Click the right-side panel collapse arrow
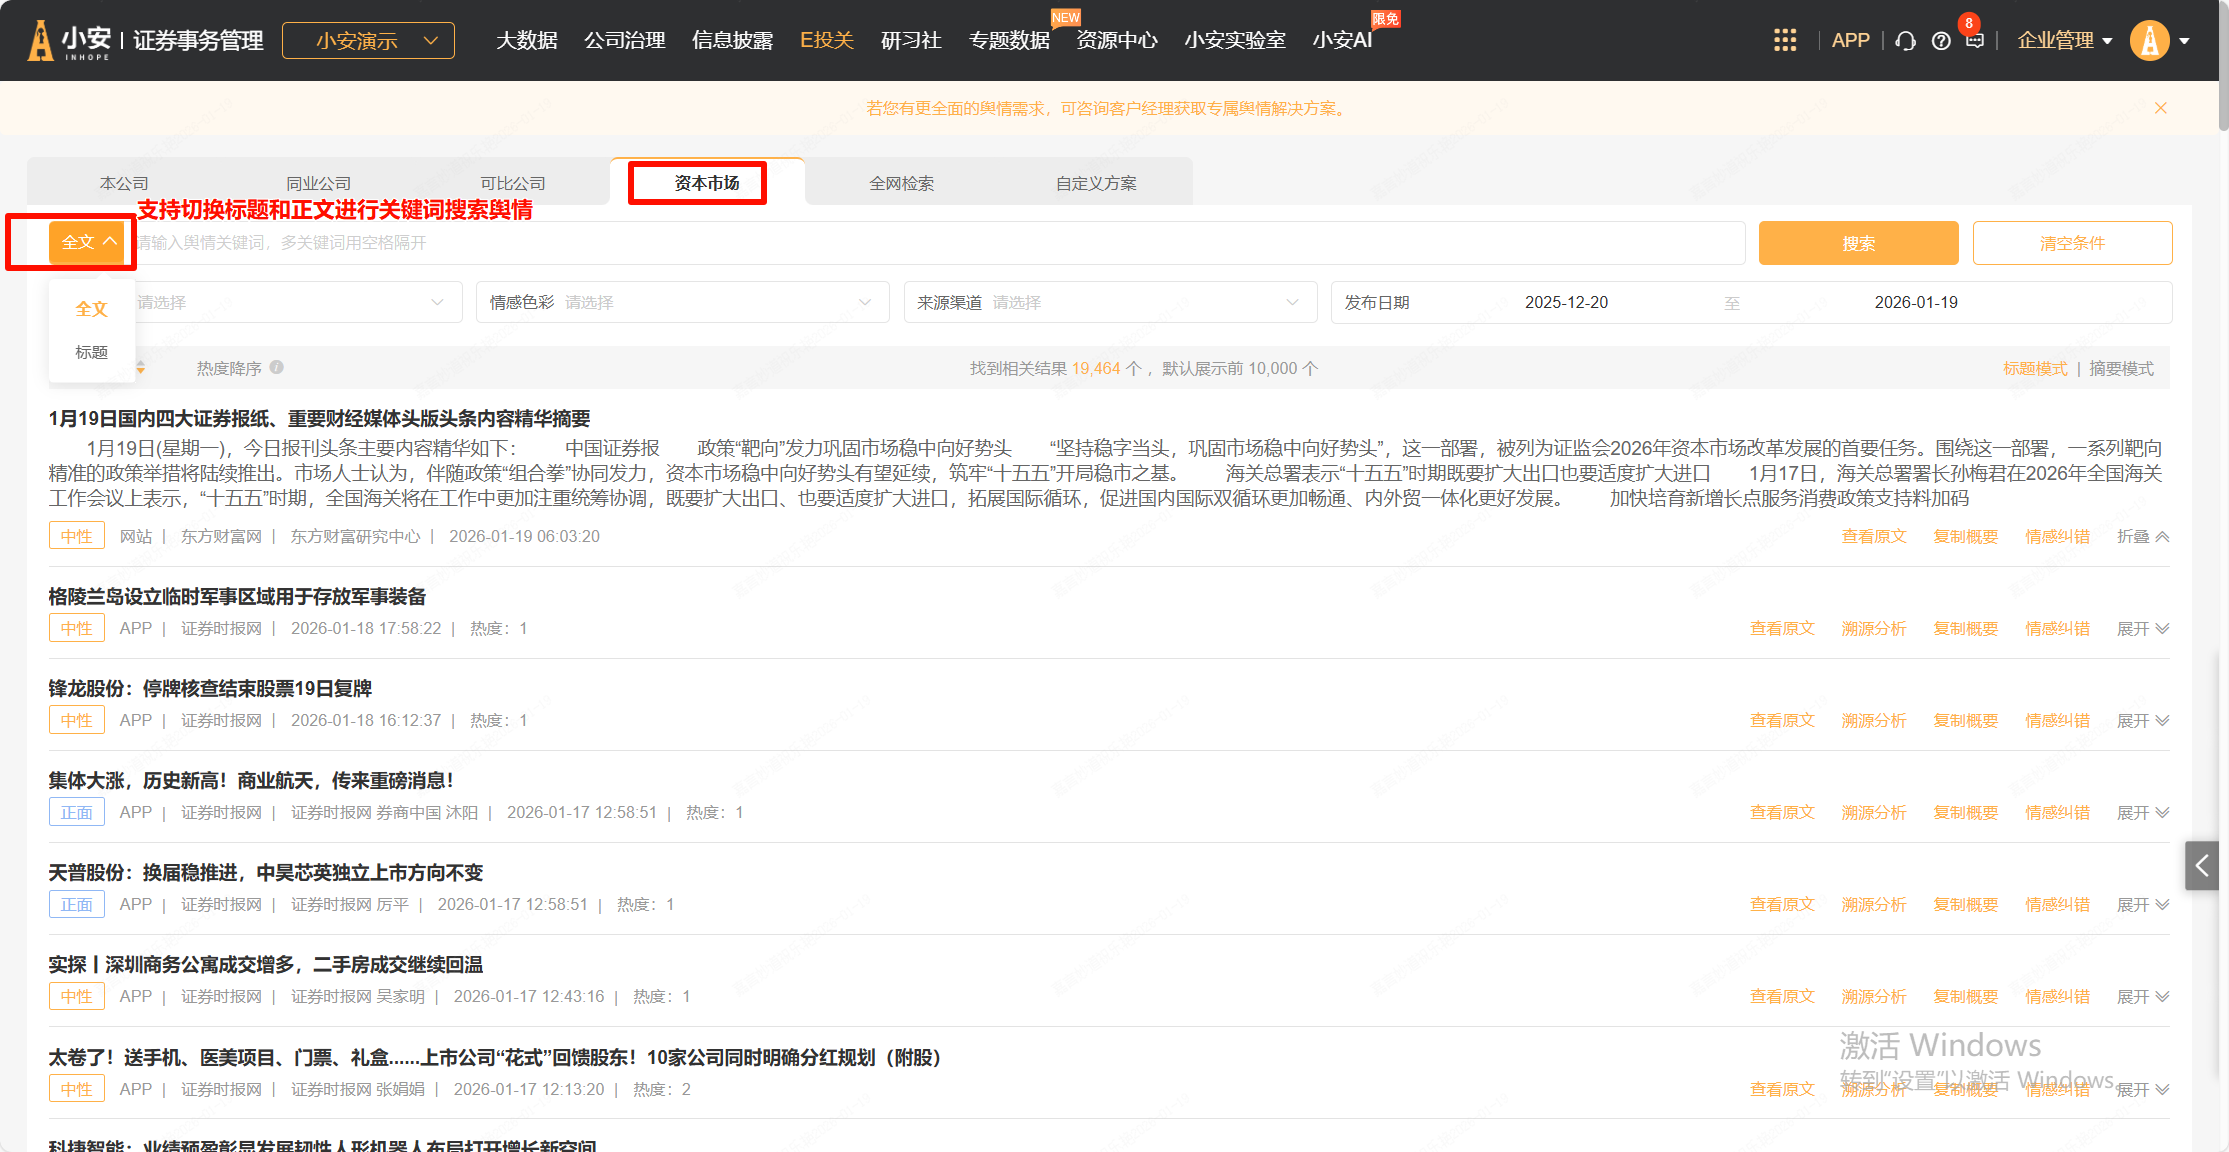 [2202, 866]
